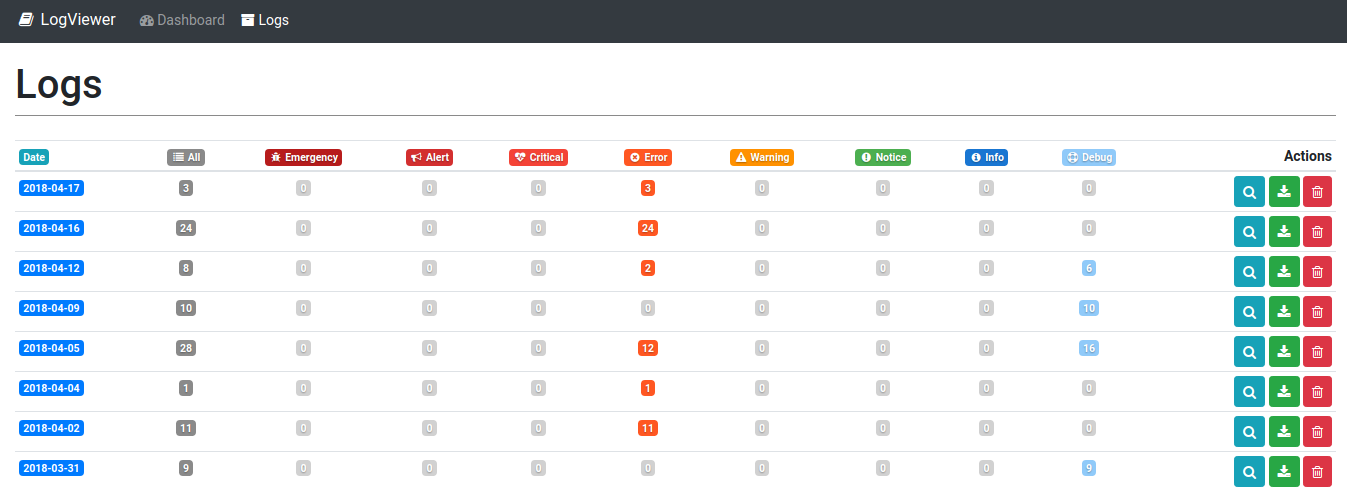Click the Emergency column header badge

tap(303, 157)
